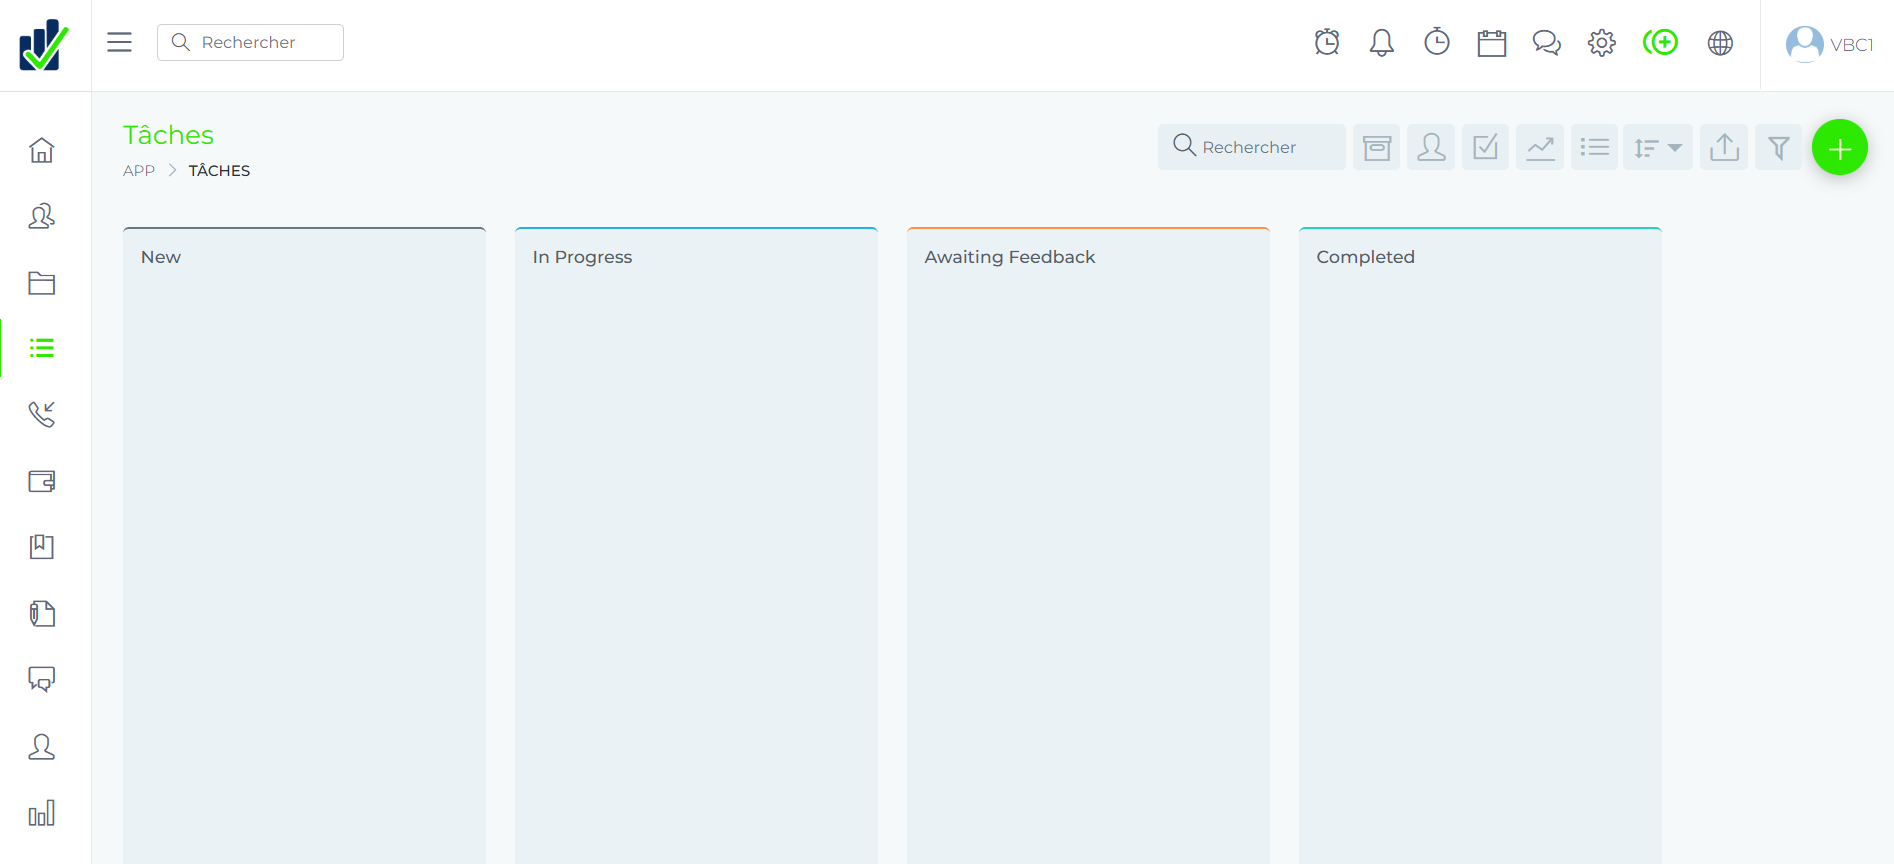Toggle the completed tasks checkbox filter
Image resolution: width=1894 pixels, height=864 pixels.
click(x=1485, y=148)
